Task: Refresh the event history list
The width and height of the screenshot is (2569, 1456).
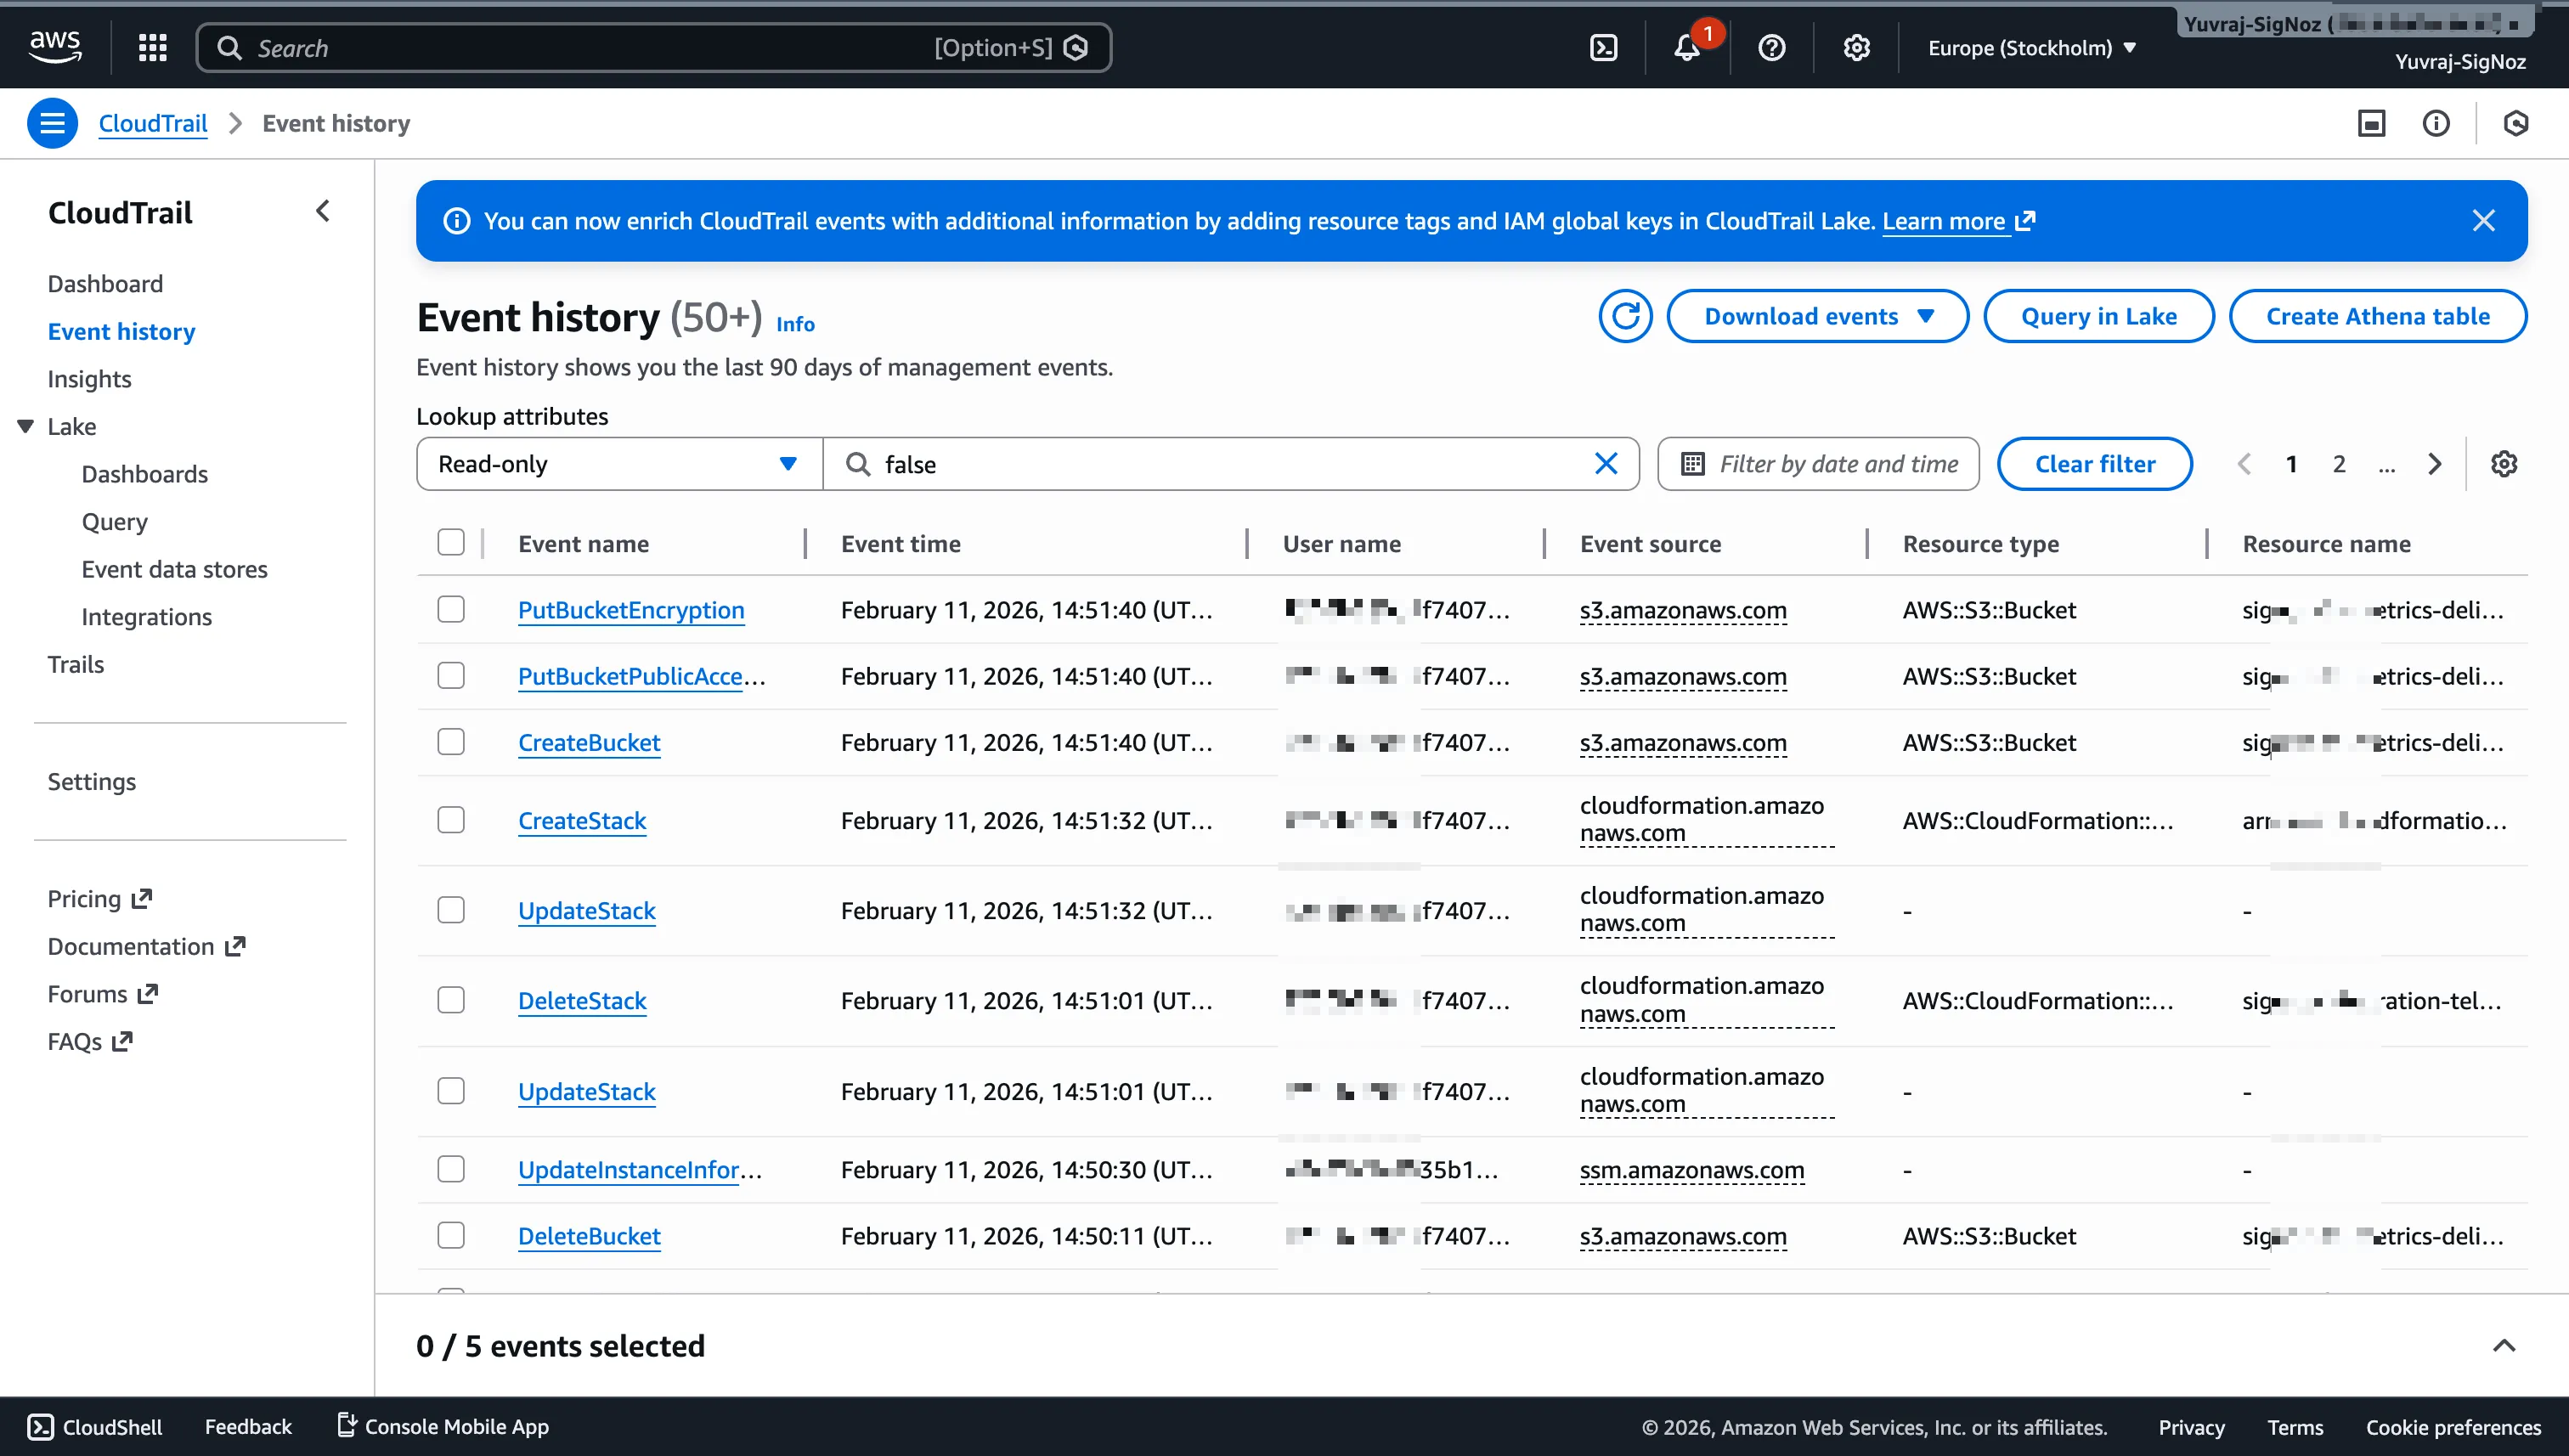Action: [x=1624, y=316]
